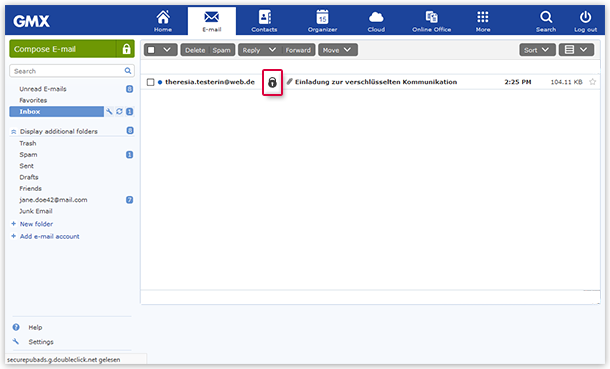Image resolution: width=610 pixels, height=369 pixels.
Task: Click the Settings wrench icon at bottom
Action: click(x=16, y=341)
